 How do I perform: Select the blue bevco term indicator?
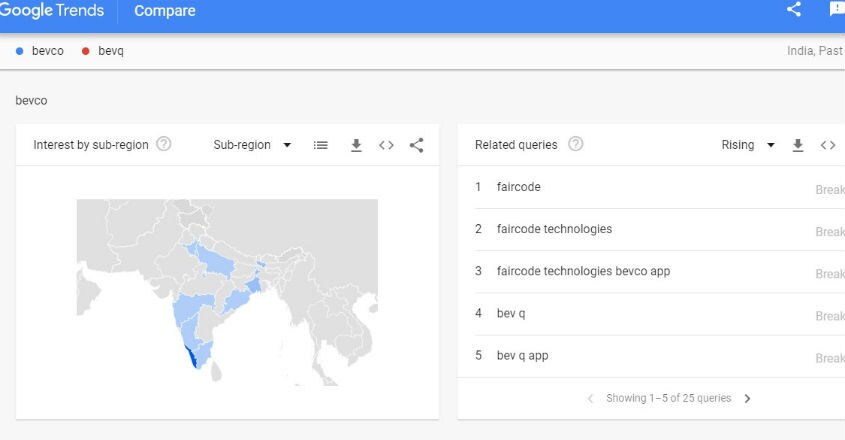[19, 51]
